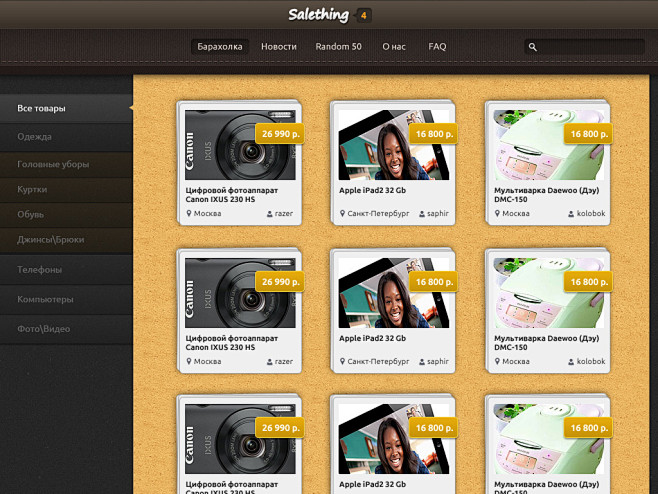Open first-row title Цифровой фотоаппарат Canon IXUS 230 HS
Viewport: 658px width, 494px height.
232,195
